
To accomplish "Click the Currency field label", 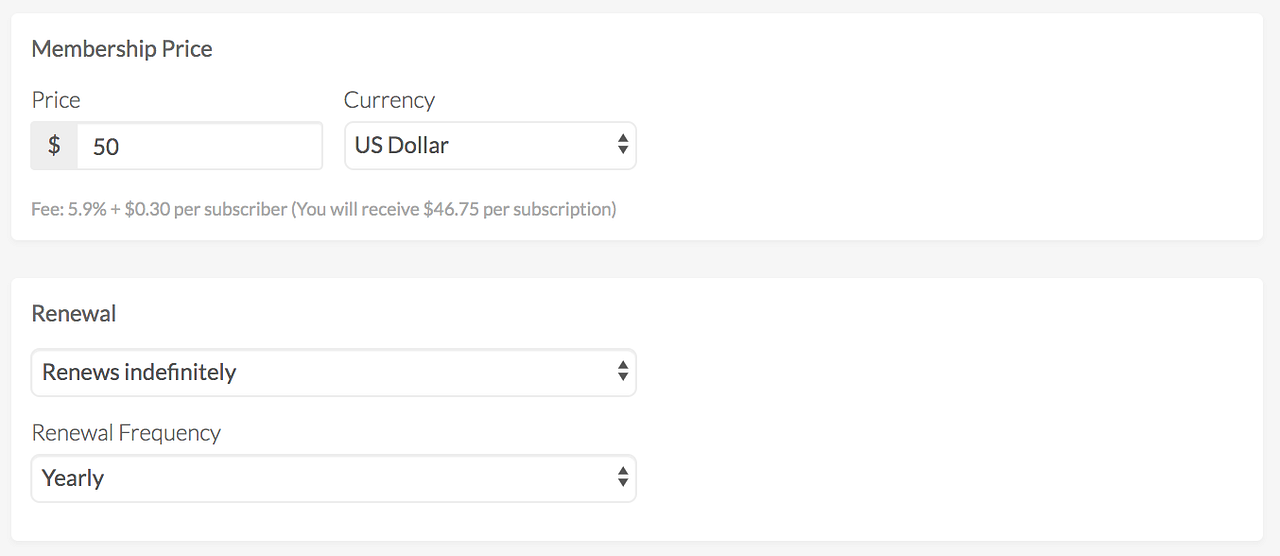I will (389, 100).
